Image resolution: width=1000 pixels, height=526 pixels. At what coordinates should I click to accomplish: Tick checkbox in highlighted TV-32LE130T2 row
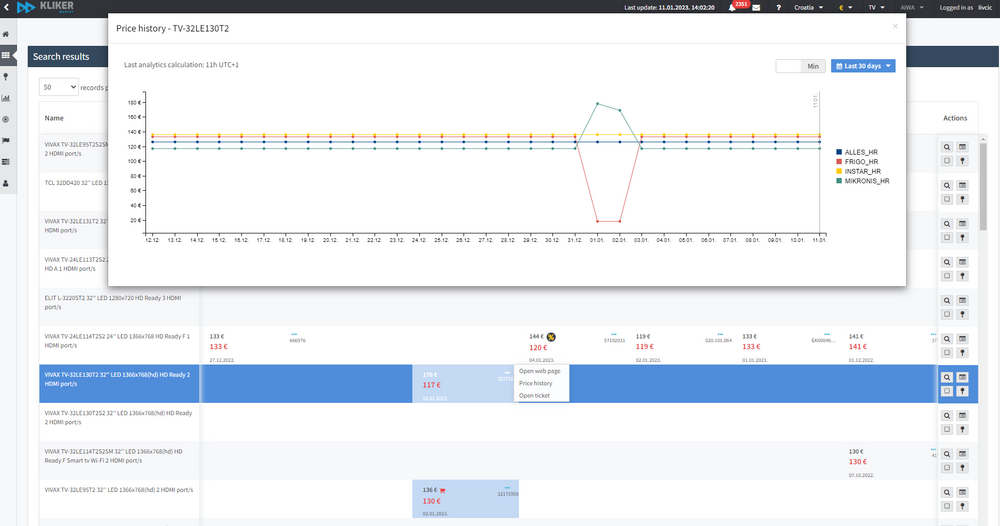[x=947, y=391]
